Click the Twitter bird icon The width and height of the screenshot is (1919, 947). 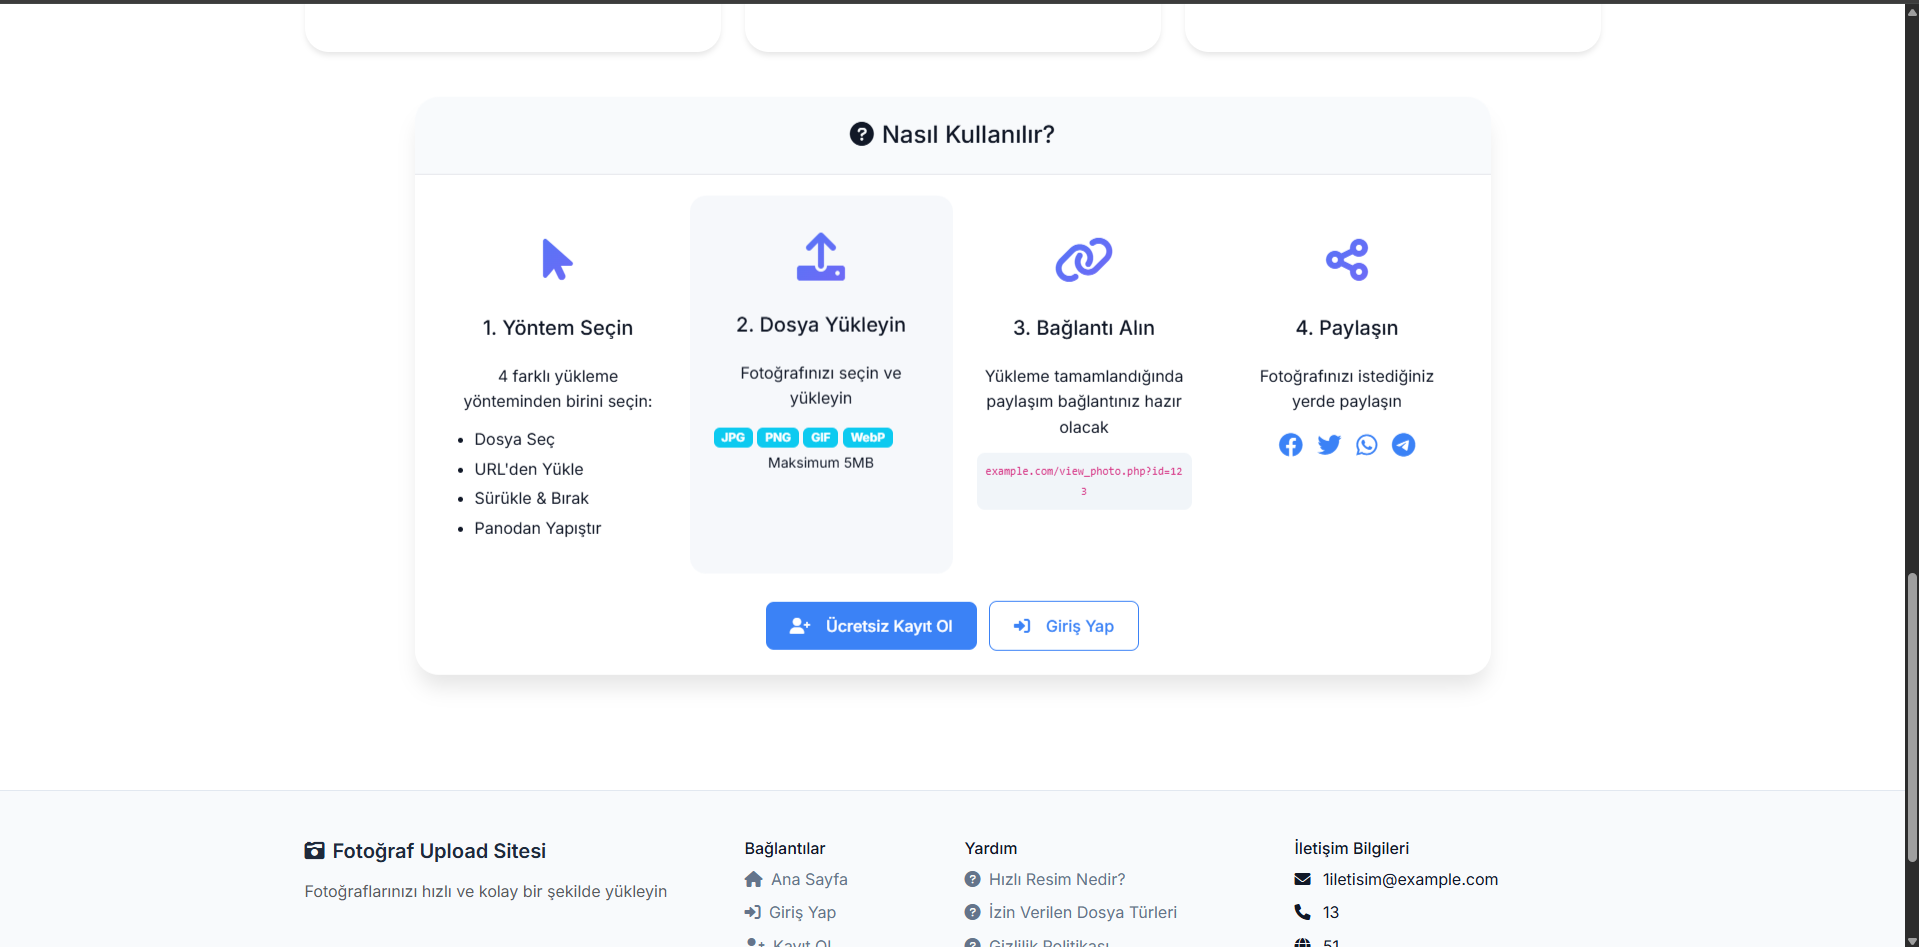click(x=1328, y=445)
